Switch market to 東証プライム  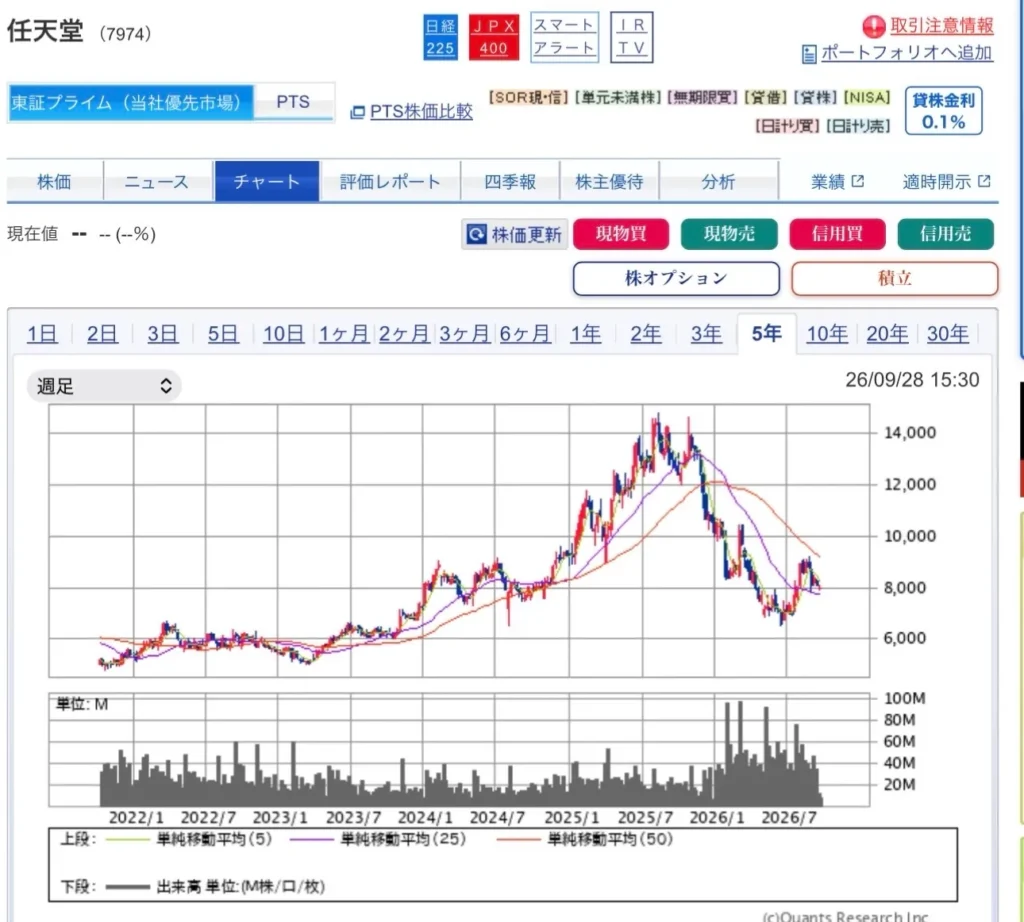(131, 103)
